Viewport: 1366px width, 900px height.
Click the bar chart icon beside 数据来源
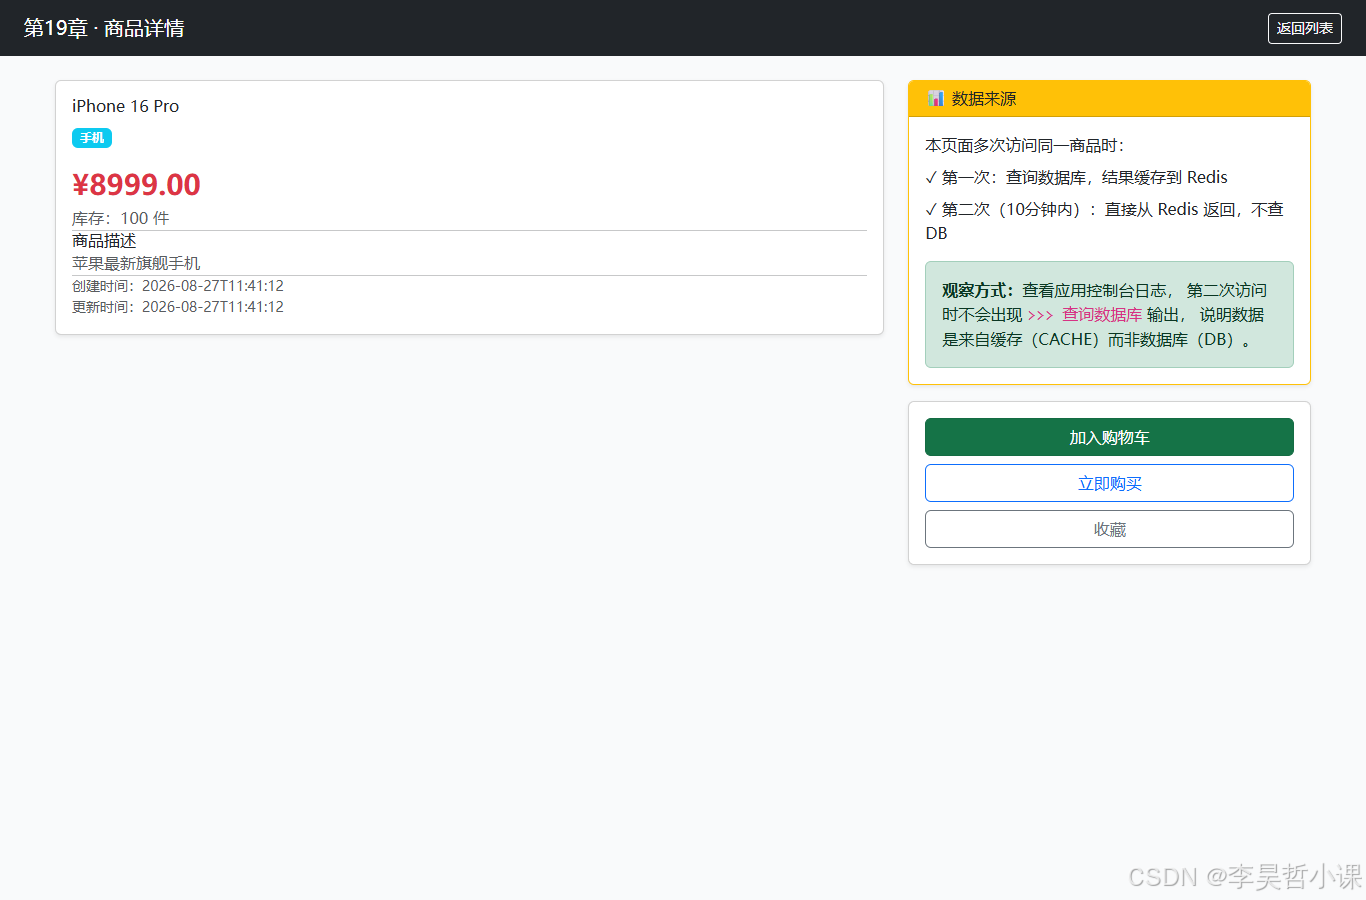[935, 98]
